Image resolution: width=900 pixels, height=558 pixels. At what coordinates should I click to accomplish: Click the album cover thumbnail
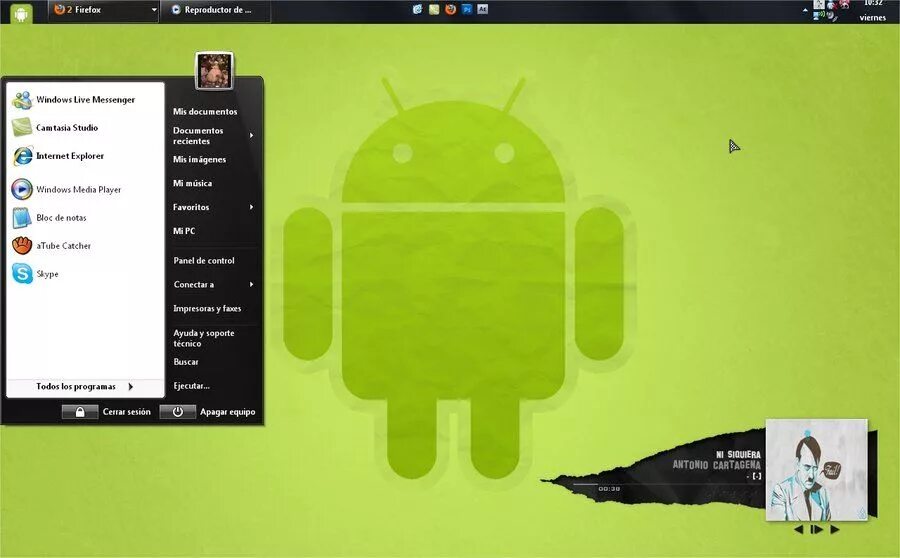pos(817,470)
